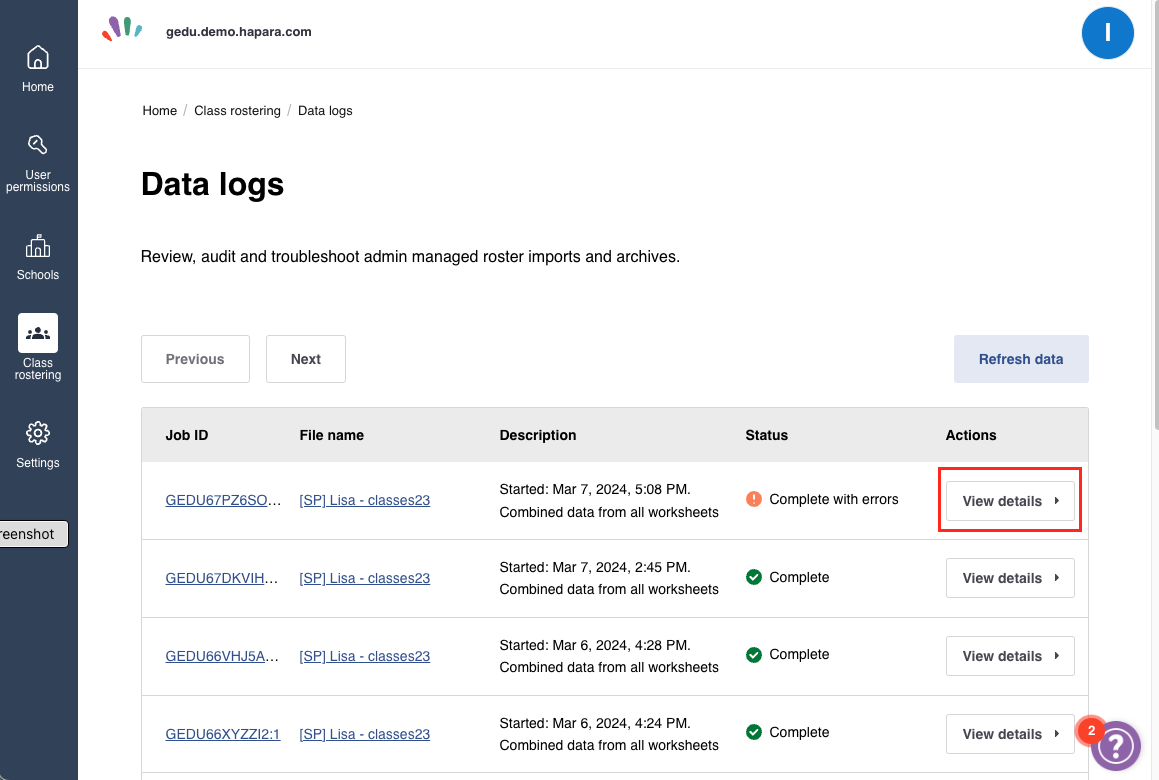Open the user profile avatar
The image size is (1159, 780).
pos(1107,33)
